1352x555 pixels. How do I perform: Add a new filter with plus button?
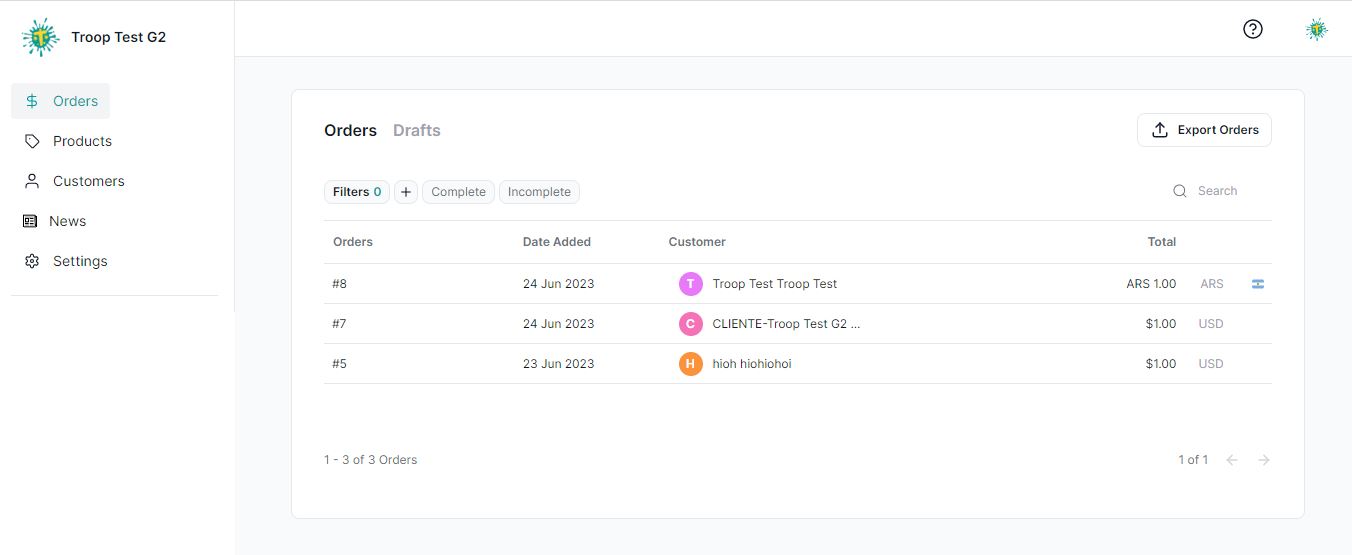pos(406,192)
